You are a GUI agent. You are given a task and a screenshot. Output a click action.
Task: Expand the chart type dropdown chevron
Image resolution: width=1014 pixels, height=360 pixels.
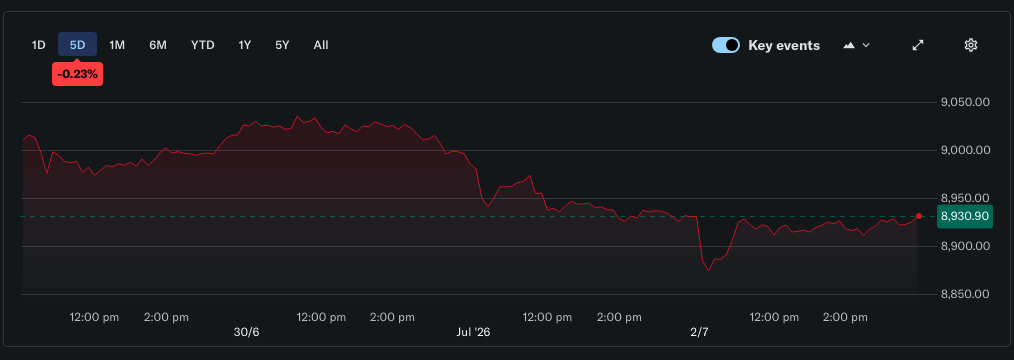pos(866,45)
